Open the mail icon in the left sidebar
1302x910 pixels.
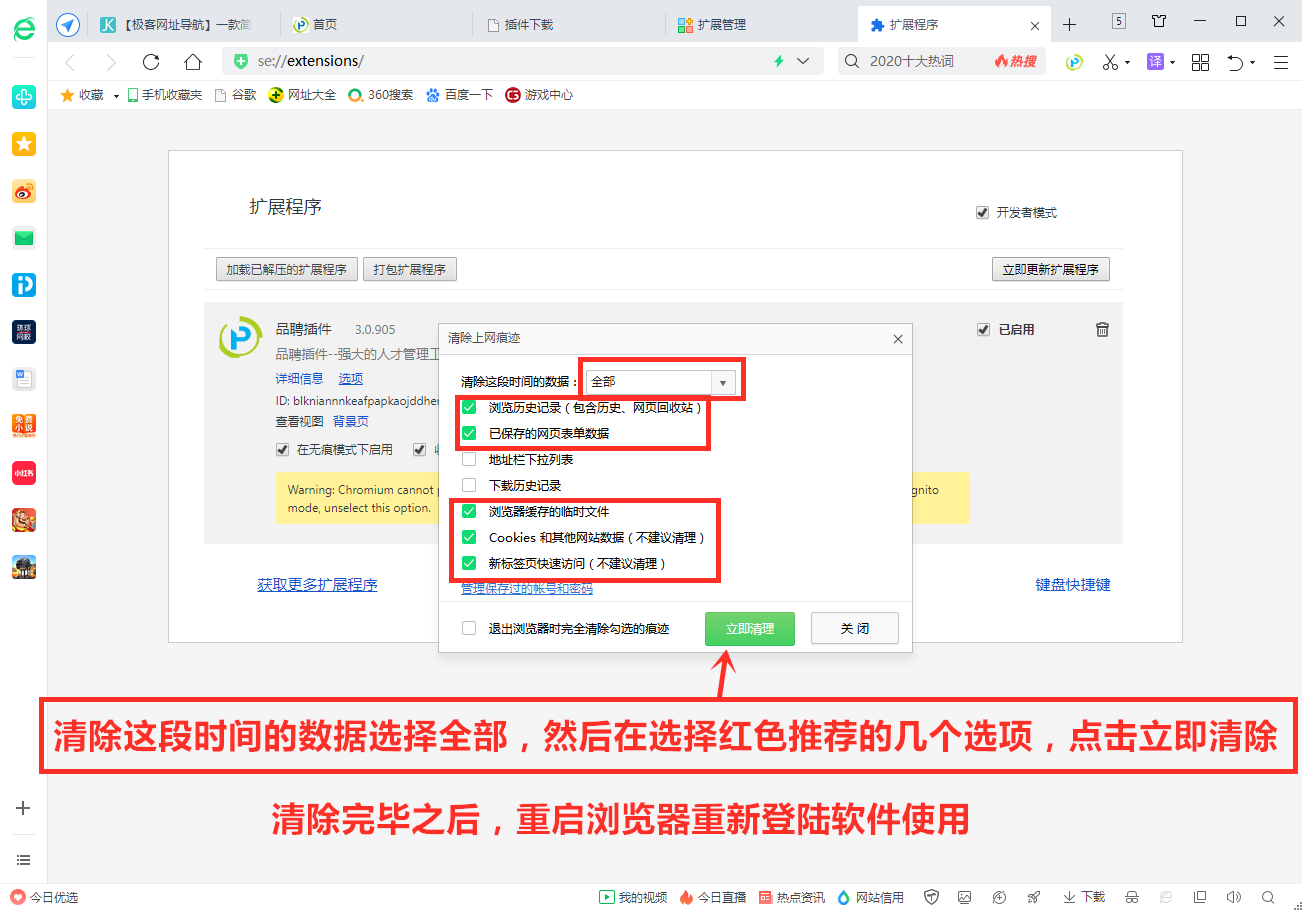tap(23, 238)
